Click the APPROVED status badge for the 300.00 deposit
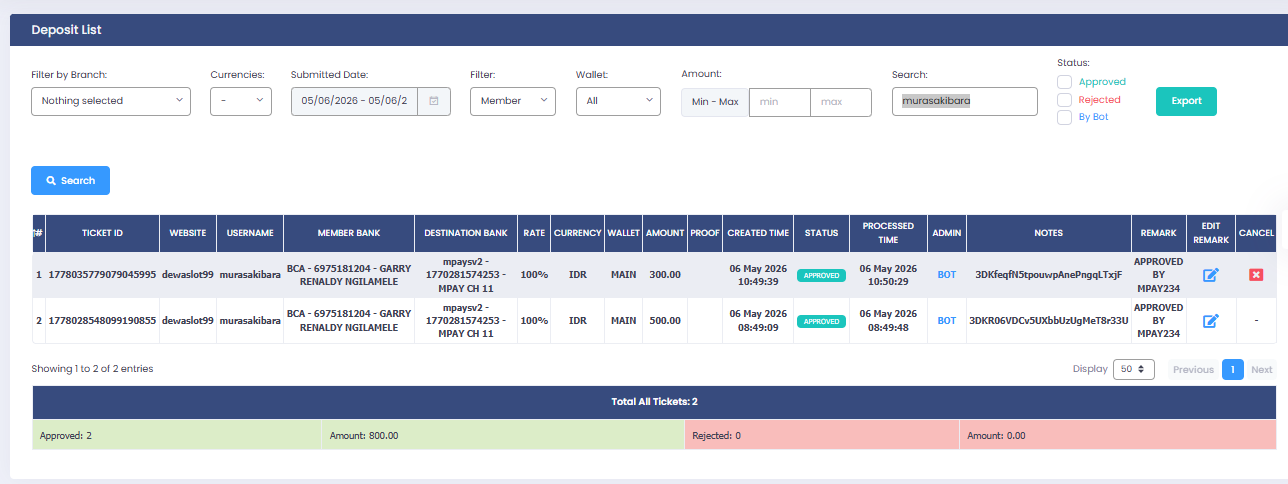Viewport: 1288px width, 484px height. (x=821, y=275)
